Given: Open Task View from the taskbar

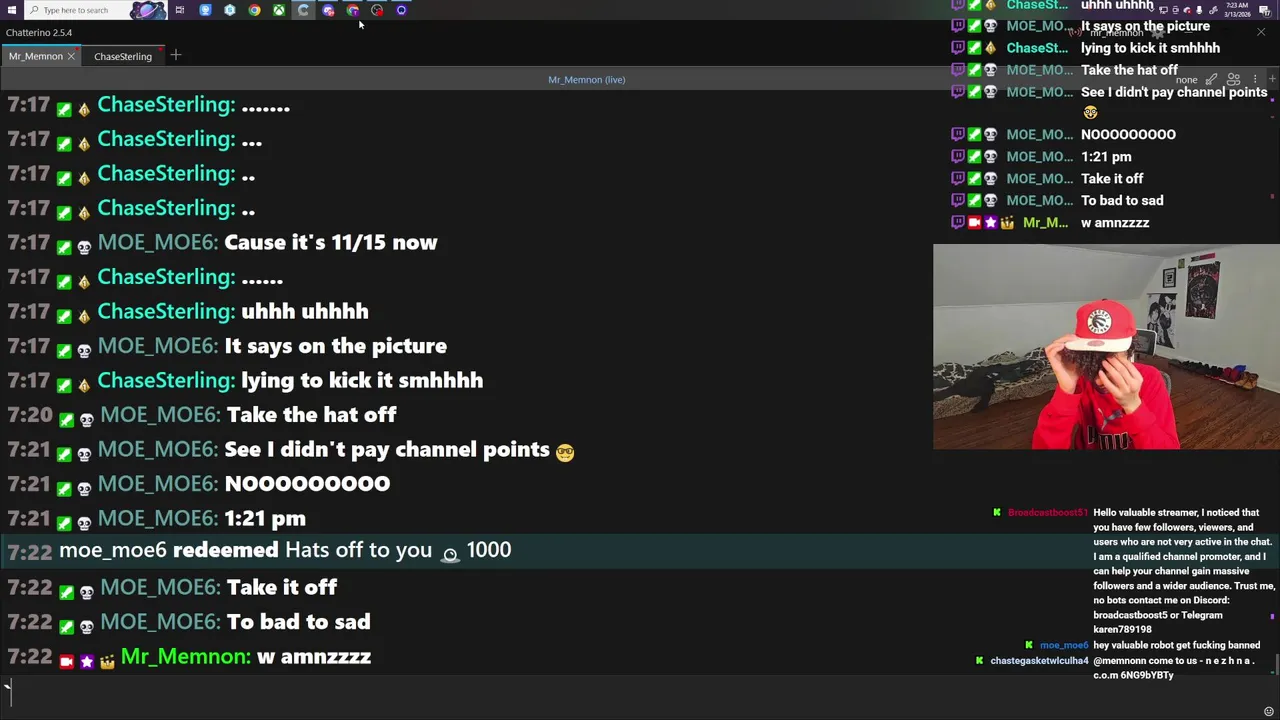Looking at the screenshot, I should 180,10.
